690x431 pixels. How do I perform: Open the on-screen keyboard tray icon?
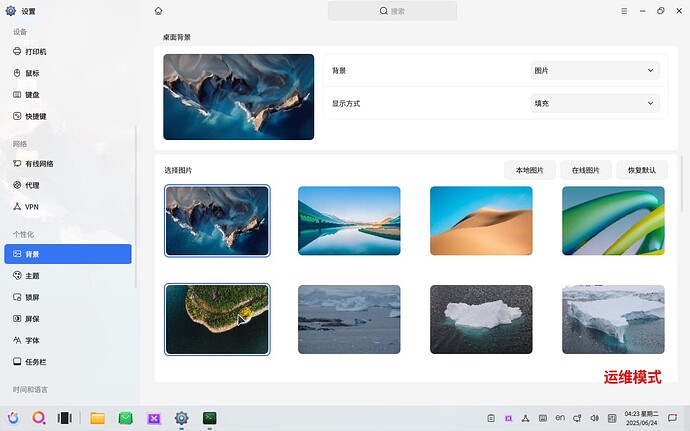[x=543, y=418]
